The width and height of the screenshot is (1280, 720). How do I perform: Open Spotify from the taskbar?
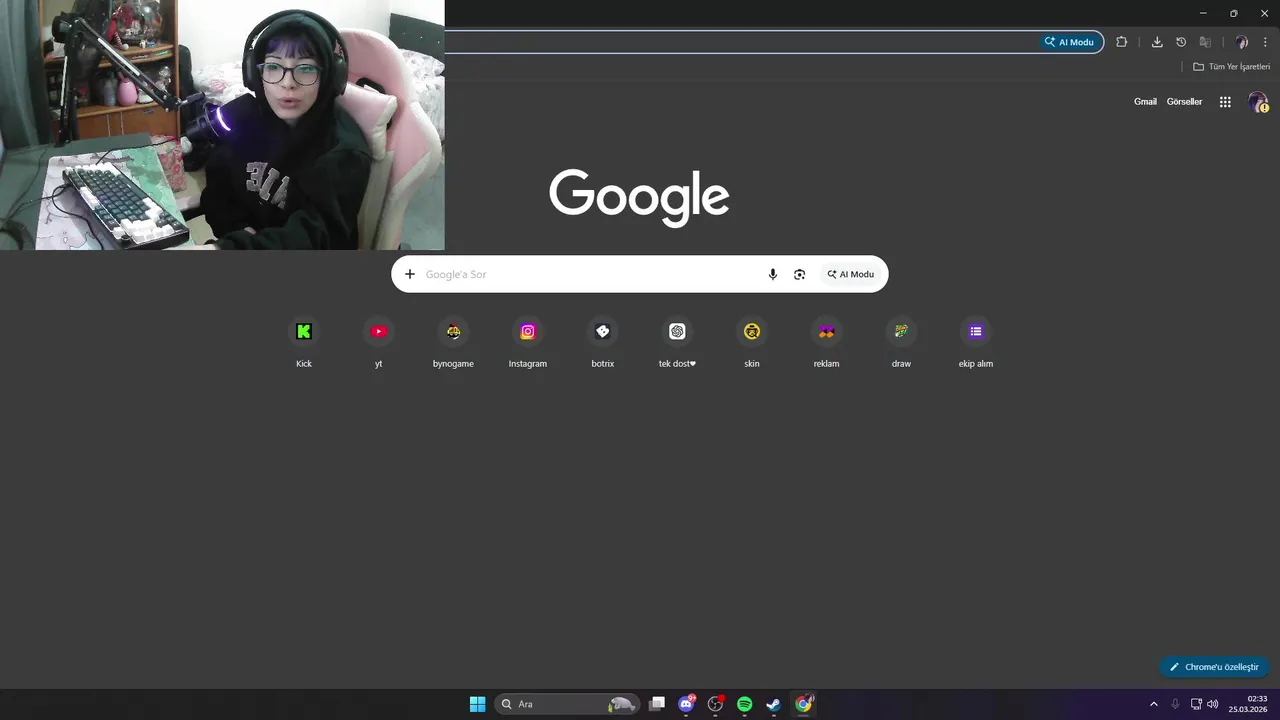coord(744,704)
